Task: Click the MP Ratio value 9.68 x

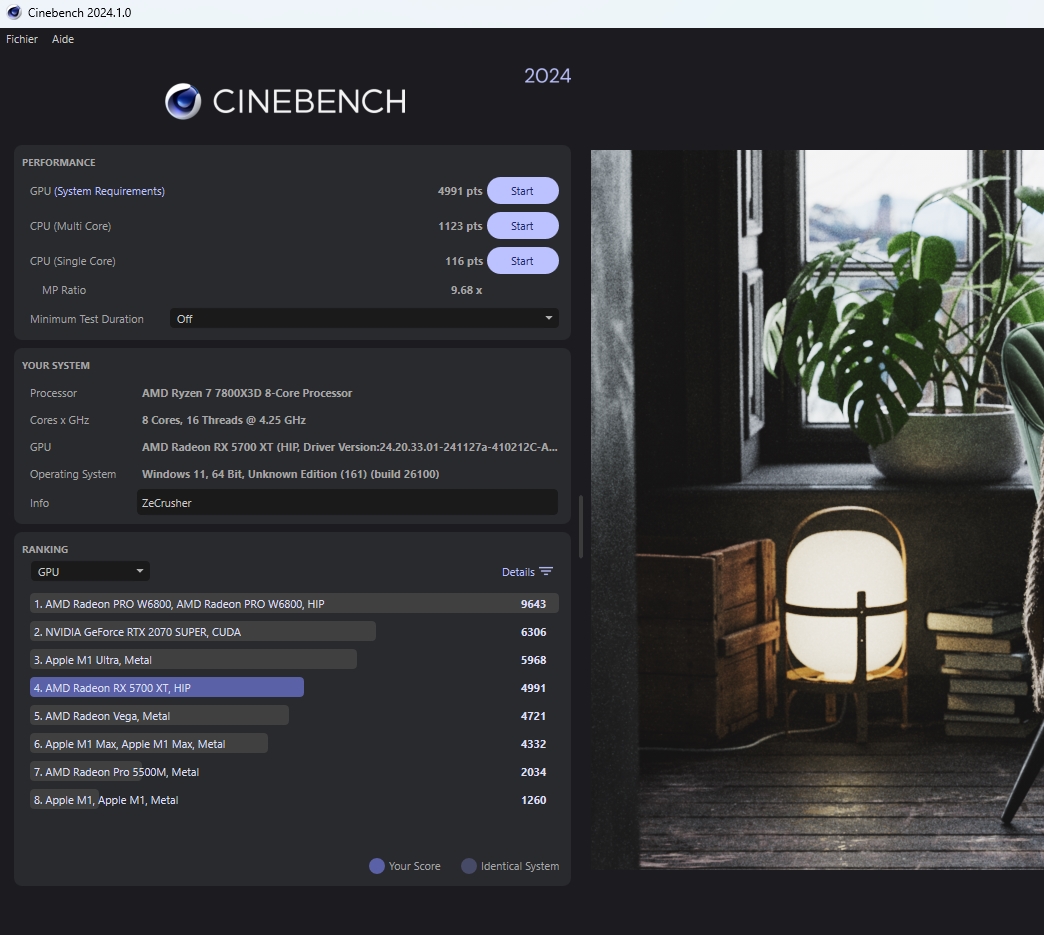Action: point(466,290)
